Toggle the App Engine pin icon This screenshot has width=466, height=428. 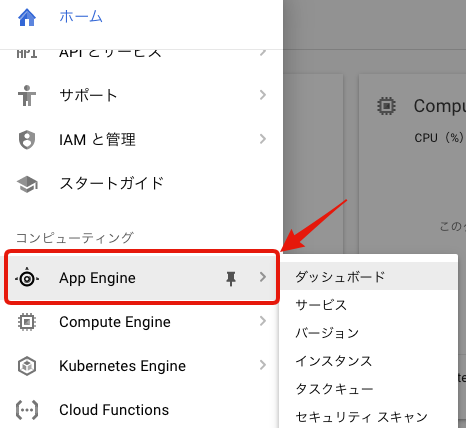(x=231, y=278)
